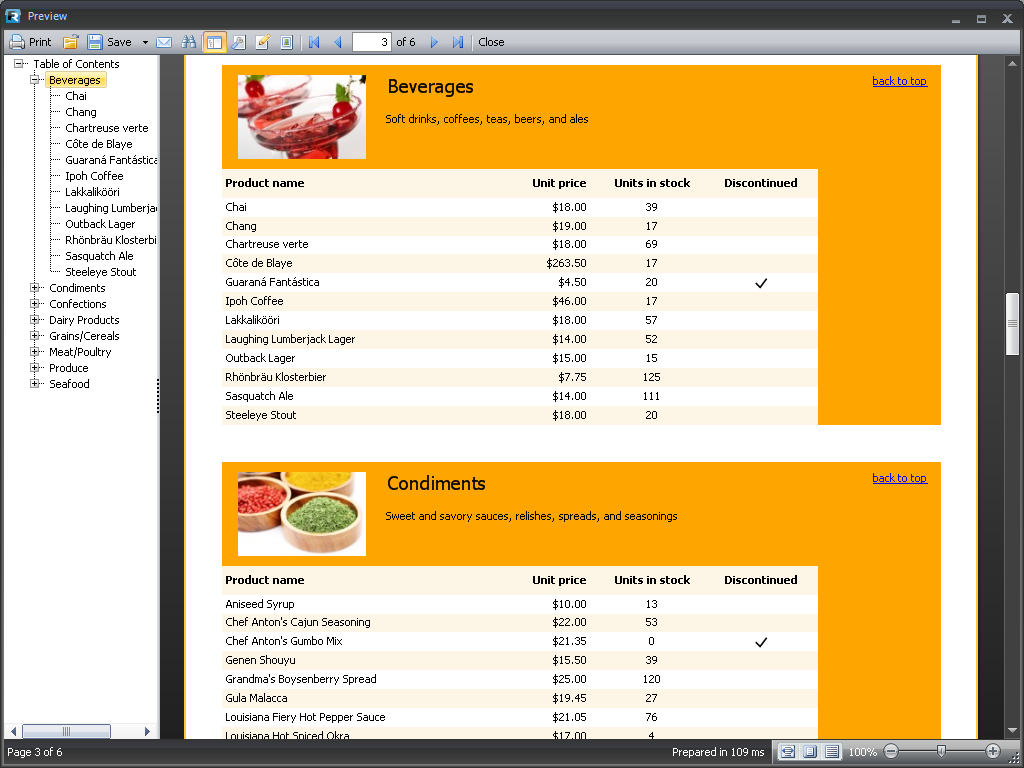The image size is (1024, 768).
Task: Jump to the last page
Action: [458, 42]
